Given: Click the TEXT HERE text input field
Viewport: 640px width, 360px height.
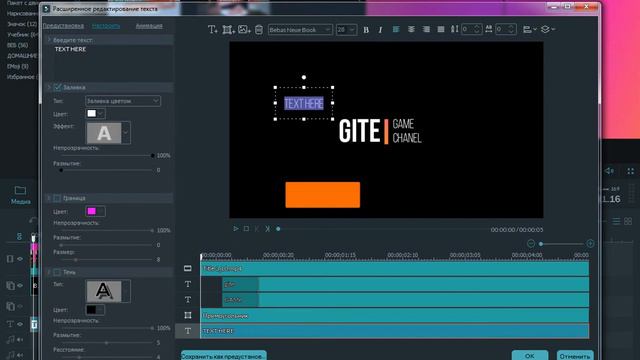Looking at the screenshot, I should coord(114,63).
